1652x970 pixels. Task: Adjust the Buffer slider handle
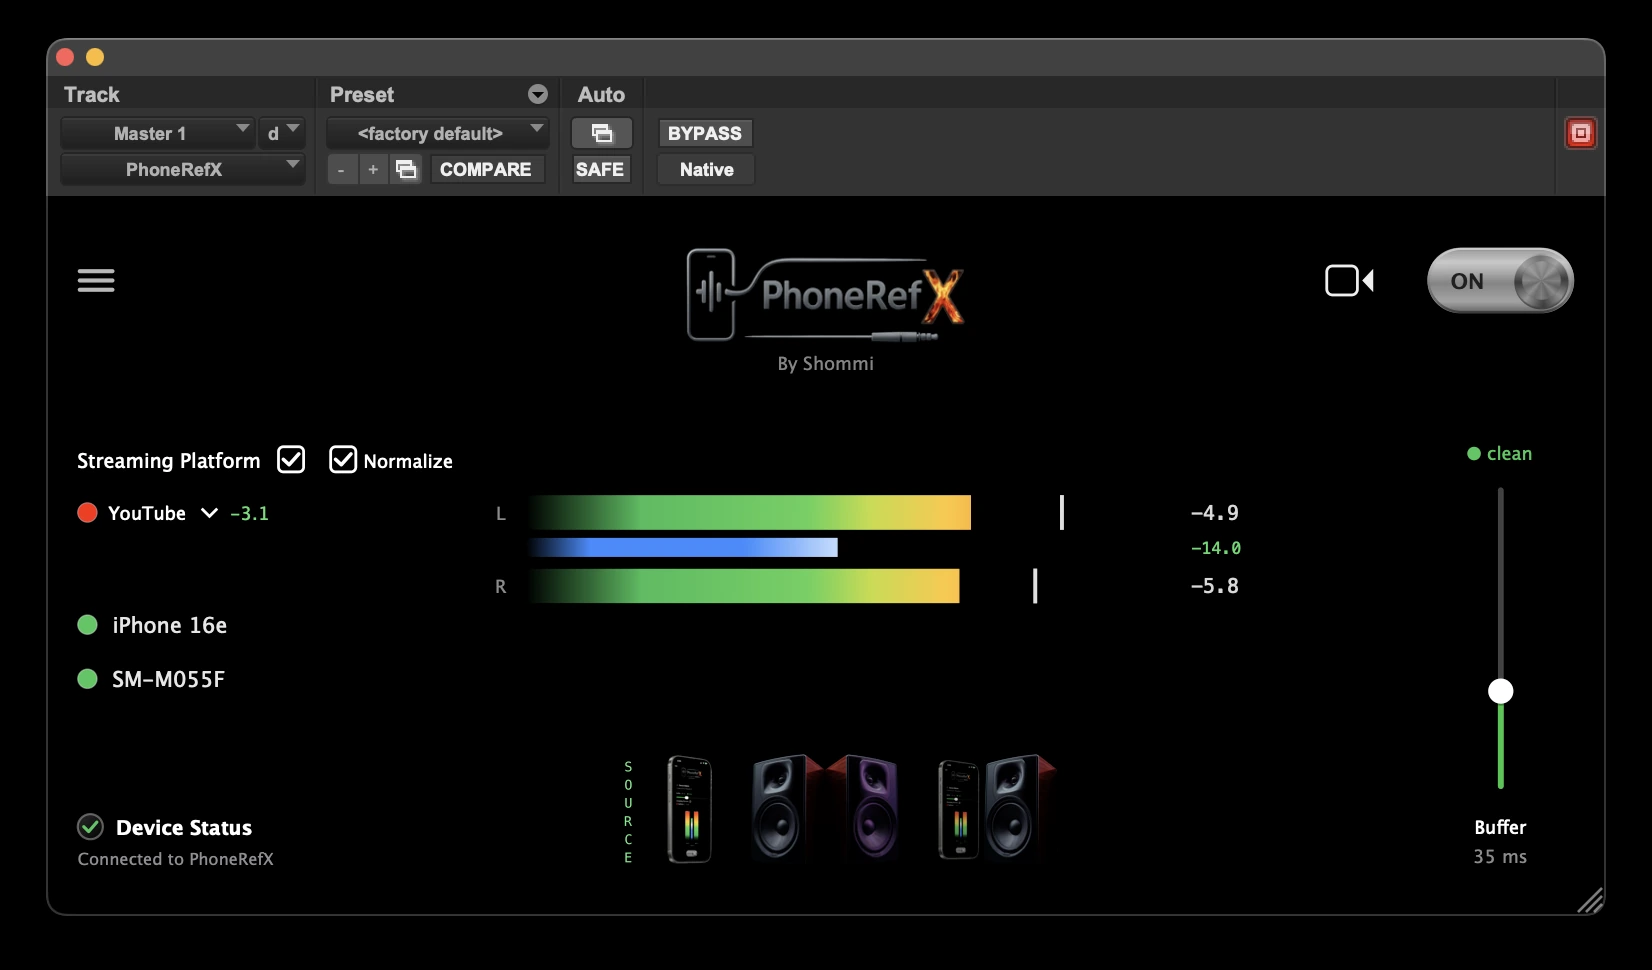pyautogui.click(x=1500, y=691)
